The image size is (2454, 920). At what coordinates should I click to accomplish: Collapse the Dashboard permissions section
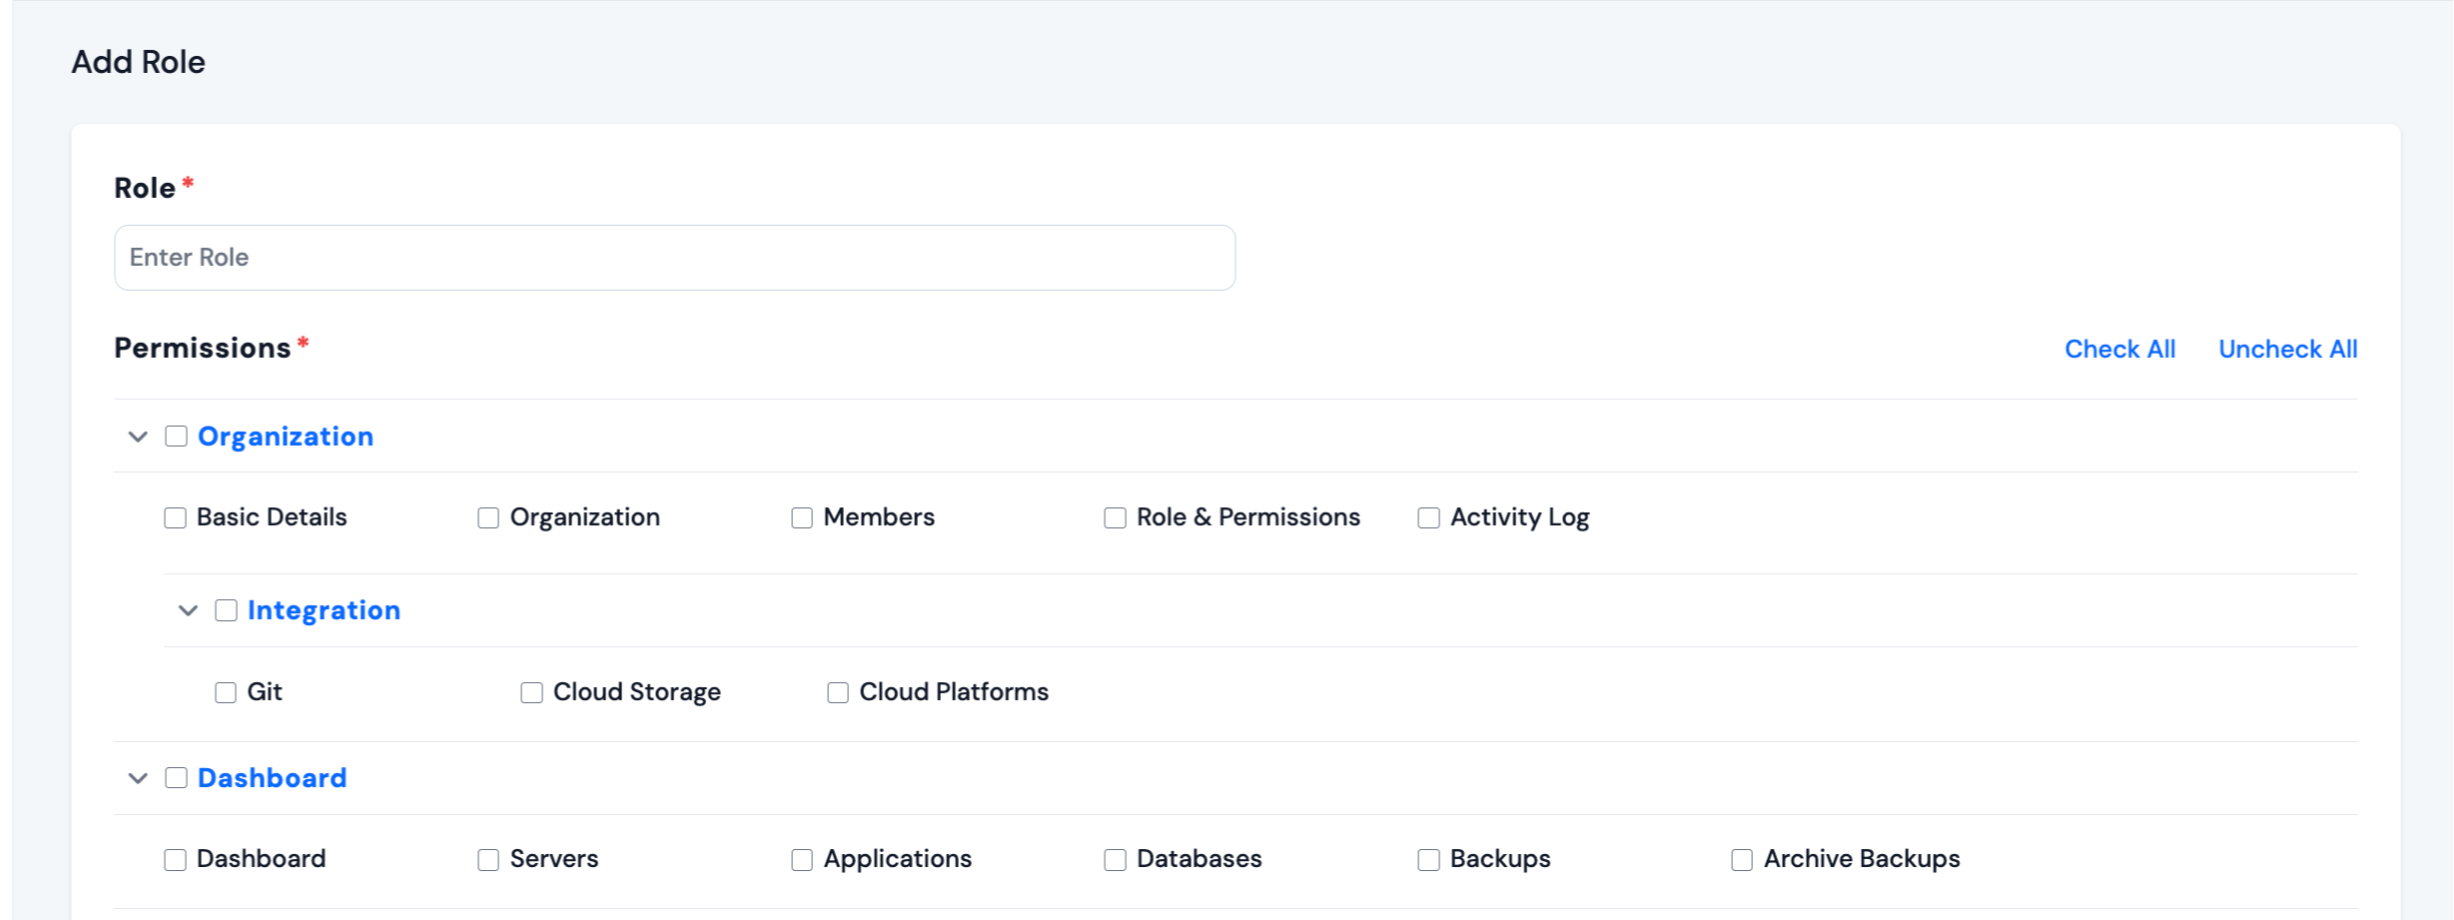point(138,778)
